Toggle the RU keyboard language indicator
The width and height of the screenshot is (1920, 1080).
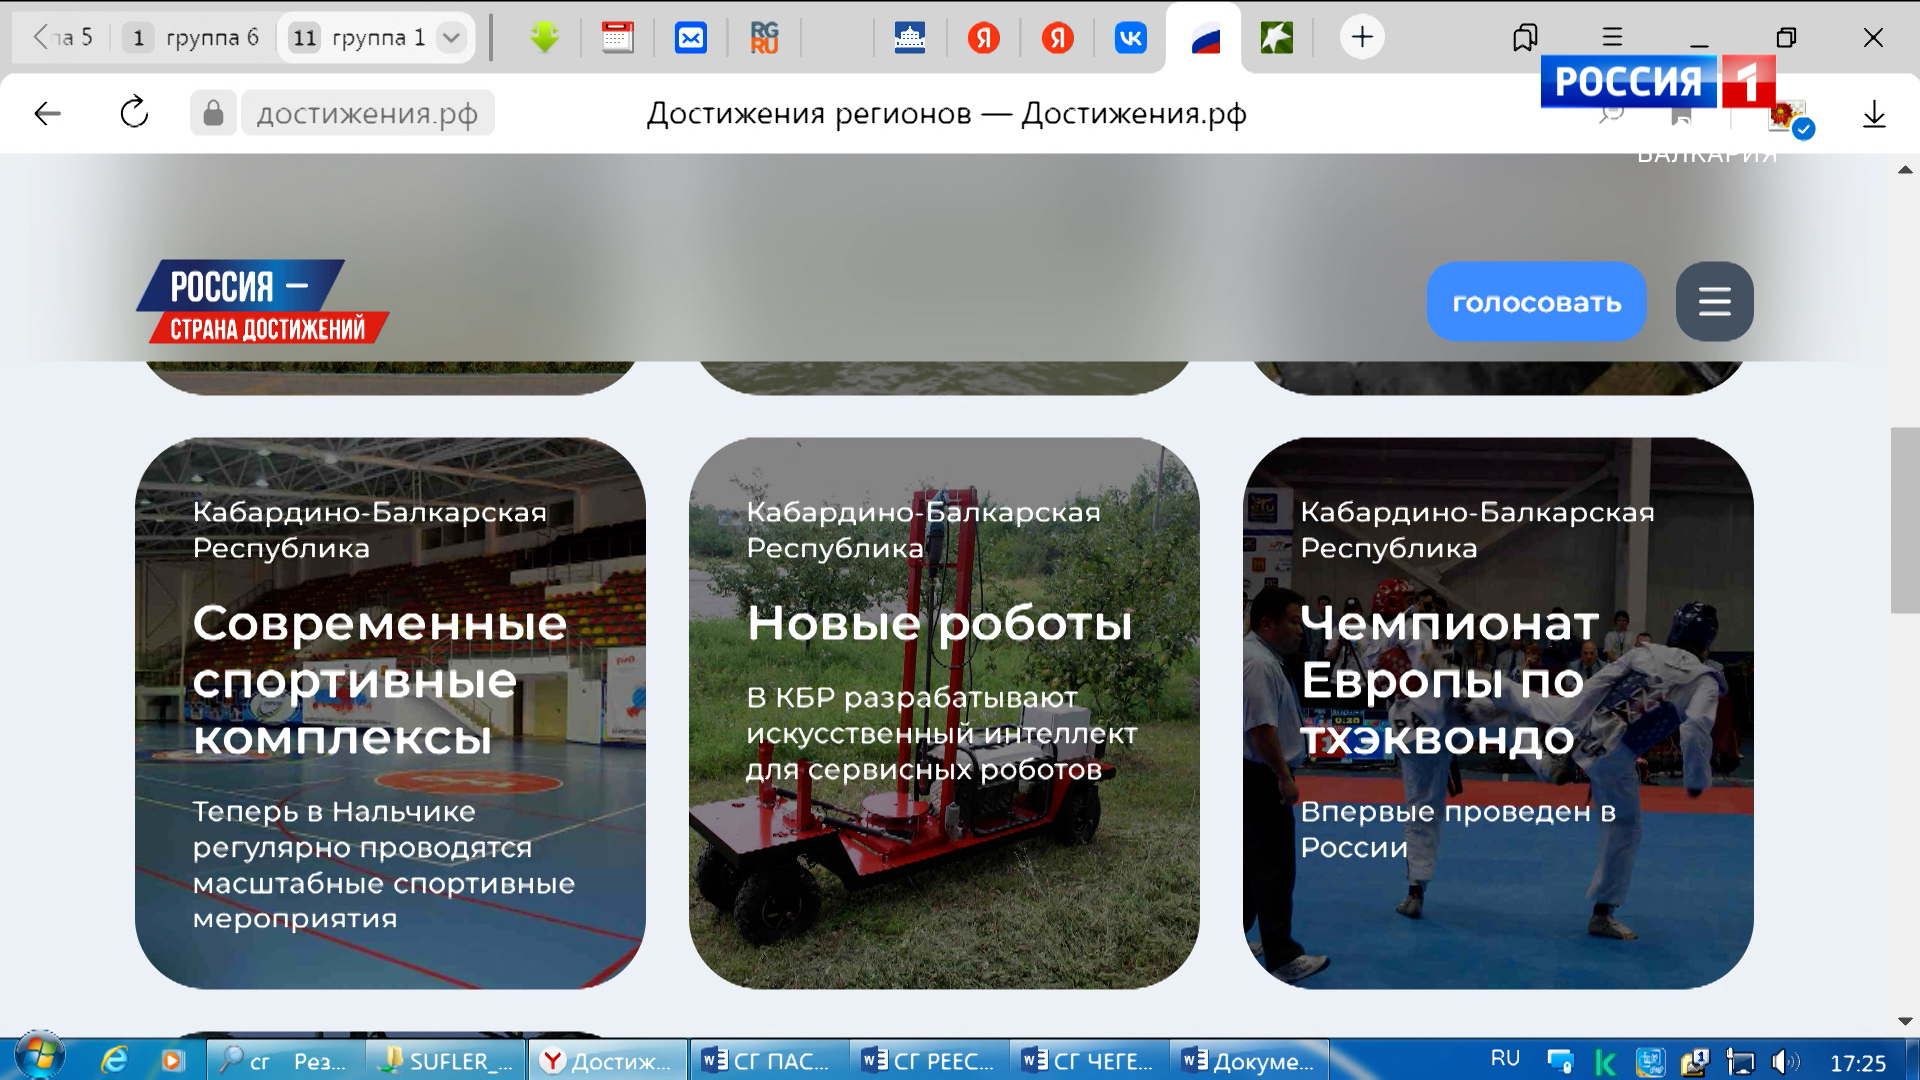tap(1505, 1058)
